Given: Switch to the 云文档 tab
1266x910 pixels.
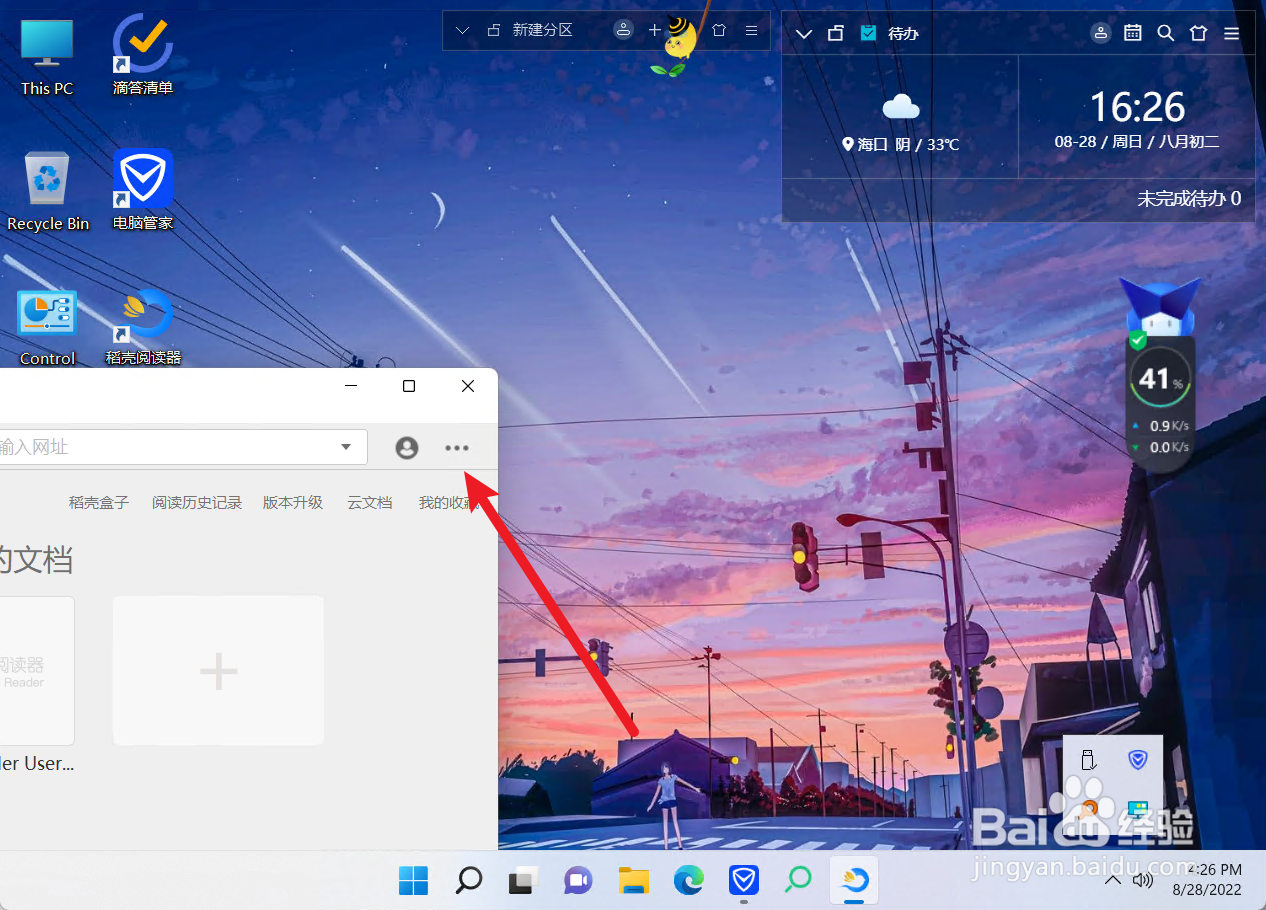Looking at the screenshot, I should pyautogui.click(x=370, y=503).
